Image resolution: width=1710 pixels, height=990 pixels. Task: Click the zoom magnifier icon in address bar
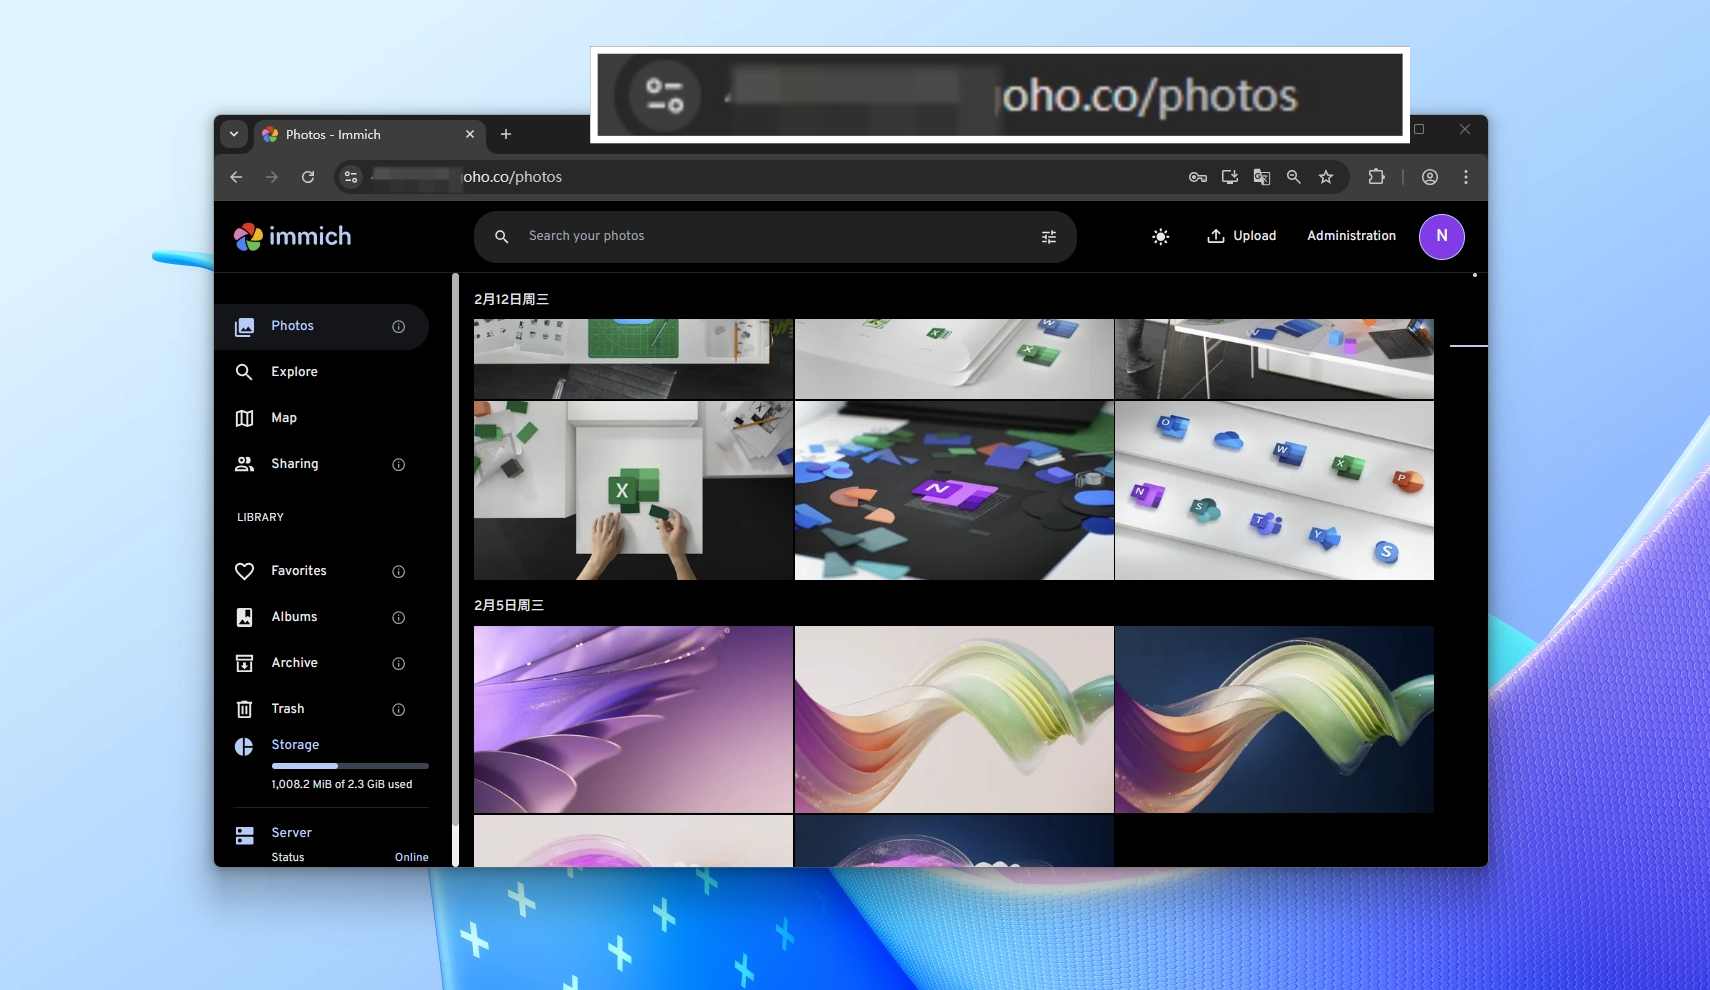1294,177
